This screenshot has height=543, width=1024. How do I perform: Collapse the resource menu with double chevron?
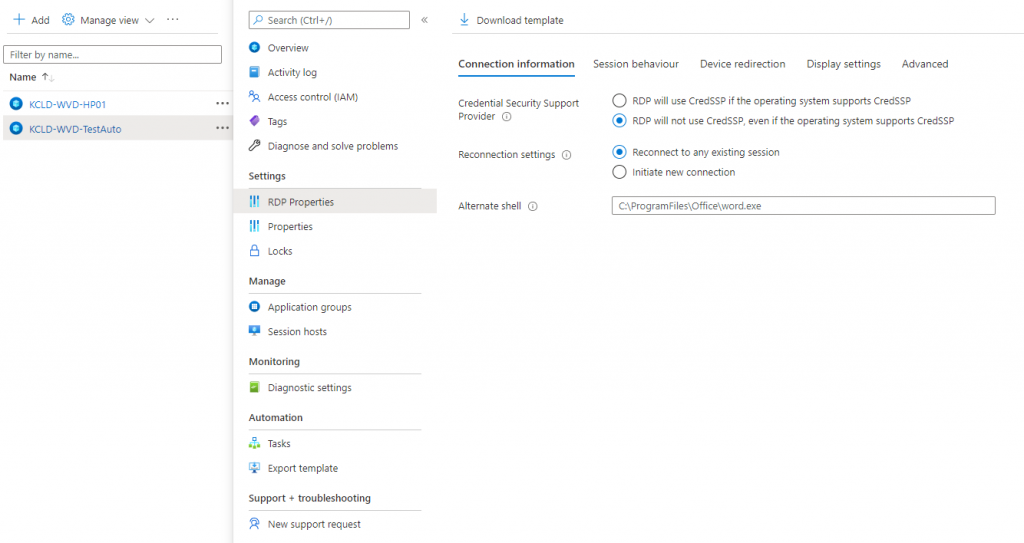click(x=424, y=20)
